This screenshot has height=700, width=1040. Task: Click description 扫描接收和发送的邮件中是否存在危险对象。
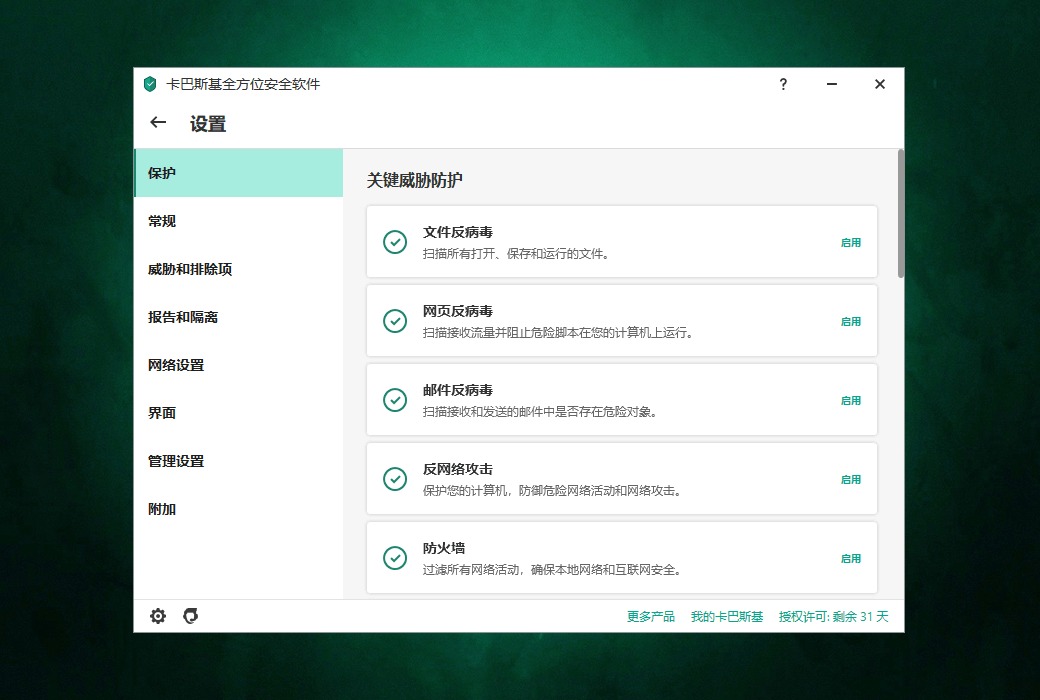[x=540, y=411]
